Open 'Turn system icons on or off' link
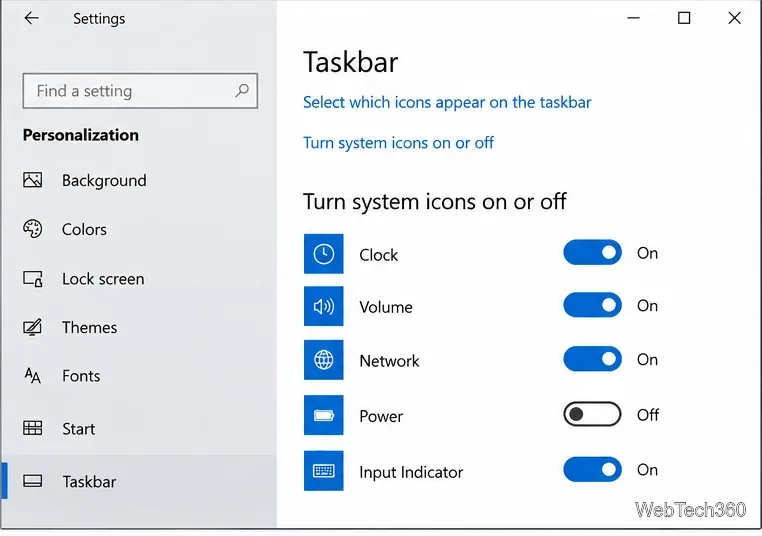762x536 pixels. pyautogui.click(x=398, y=143)
